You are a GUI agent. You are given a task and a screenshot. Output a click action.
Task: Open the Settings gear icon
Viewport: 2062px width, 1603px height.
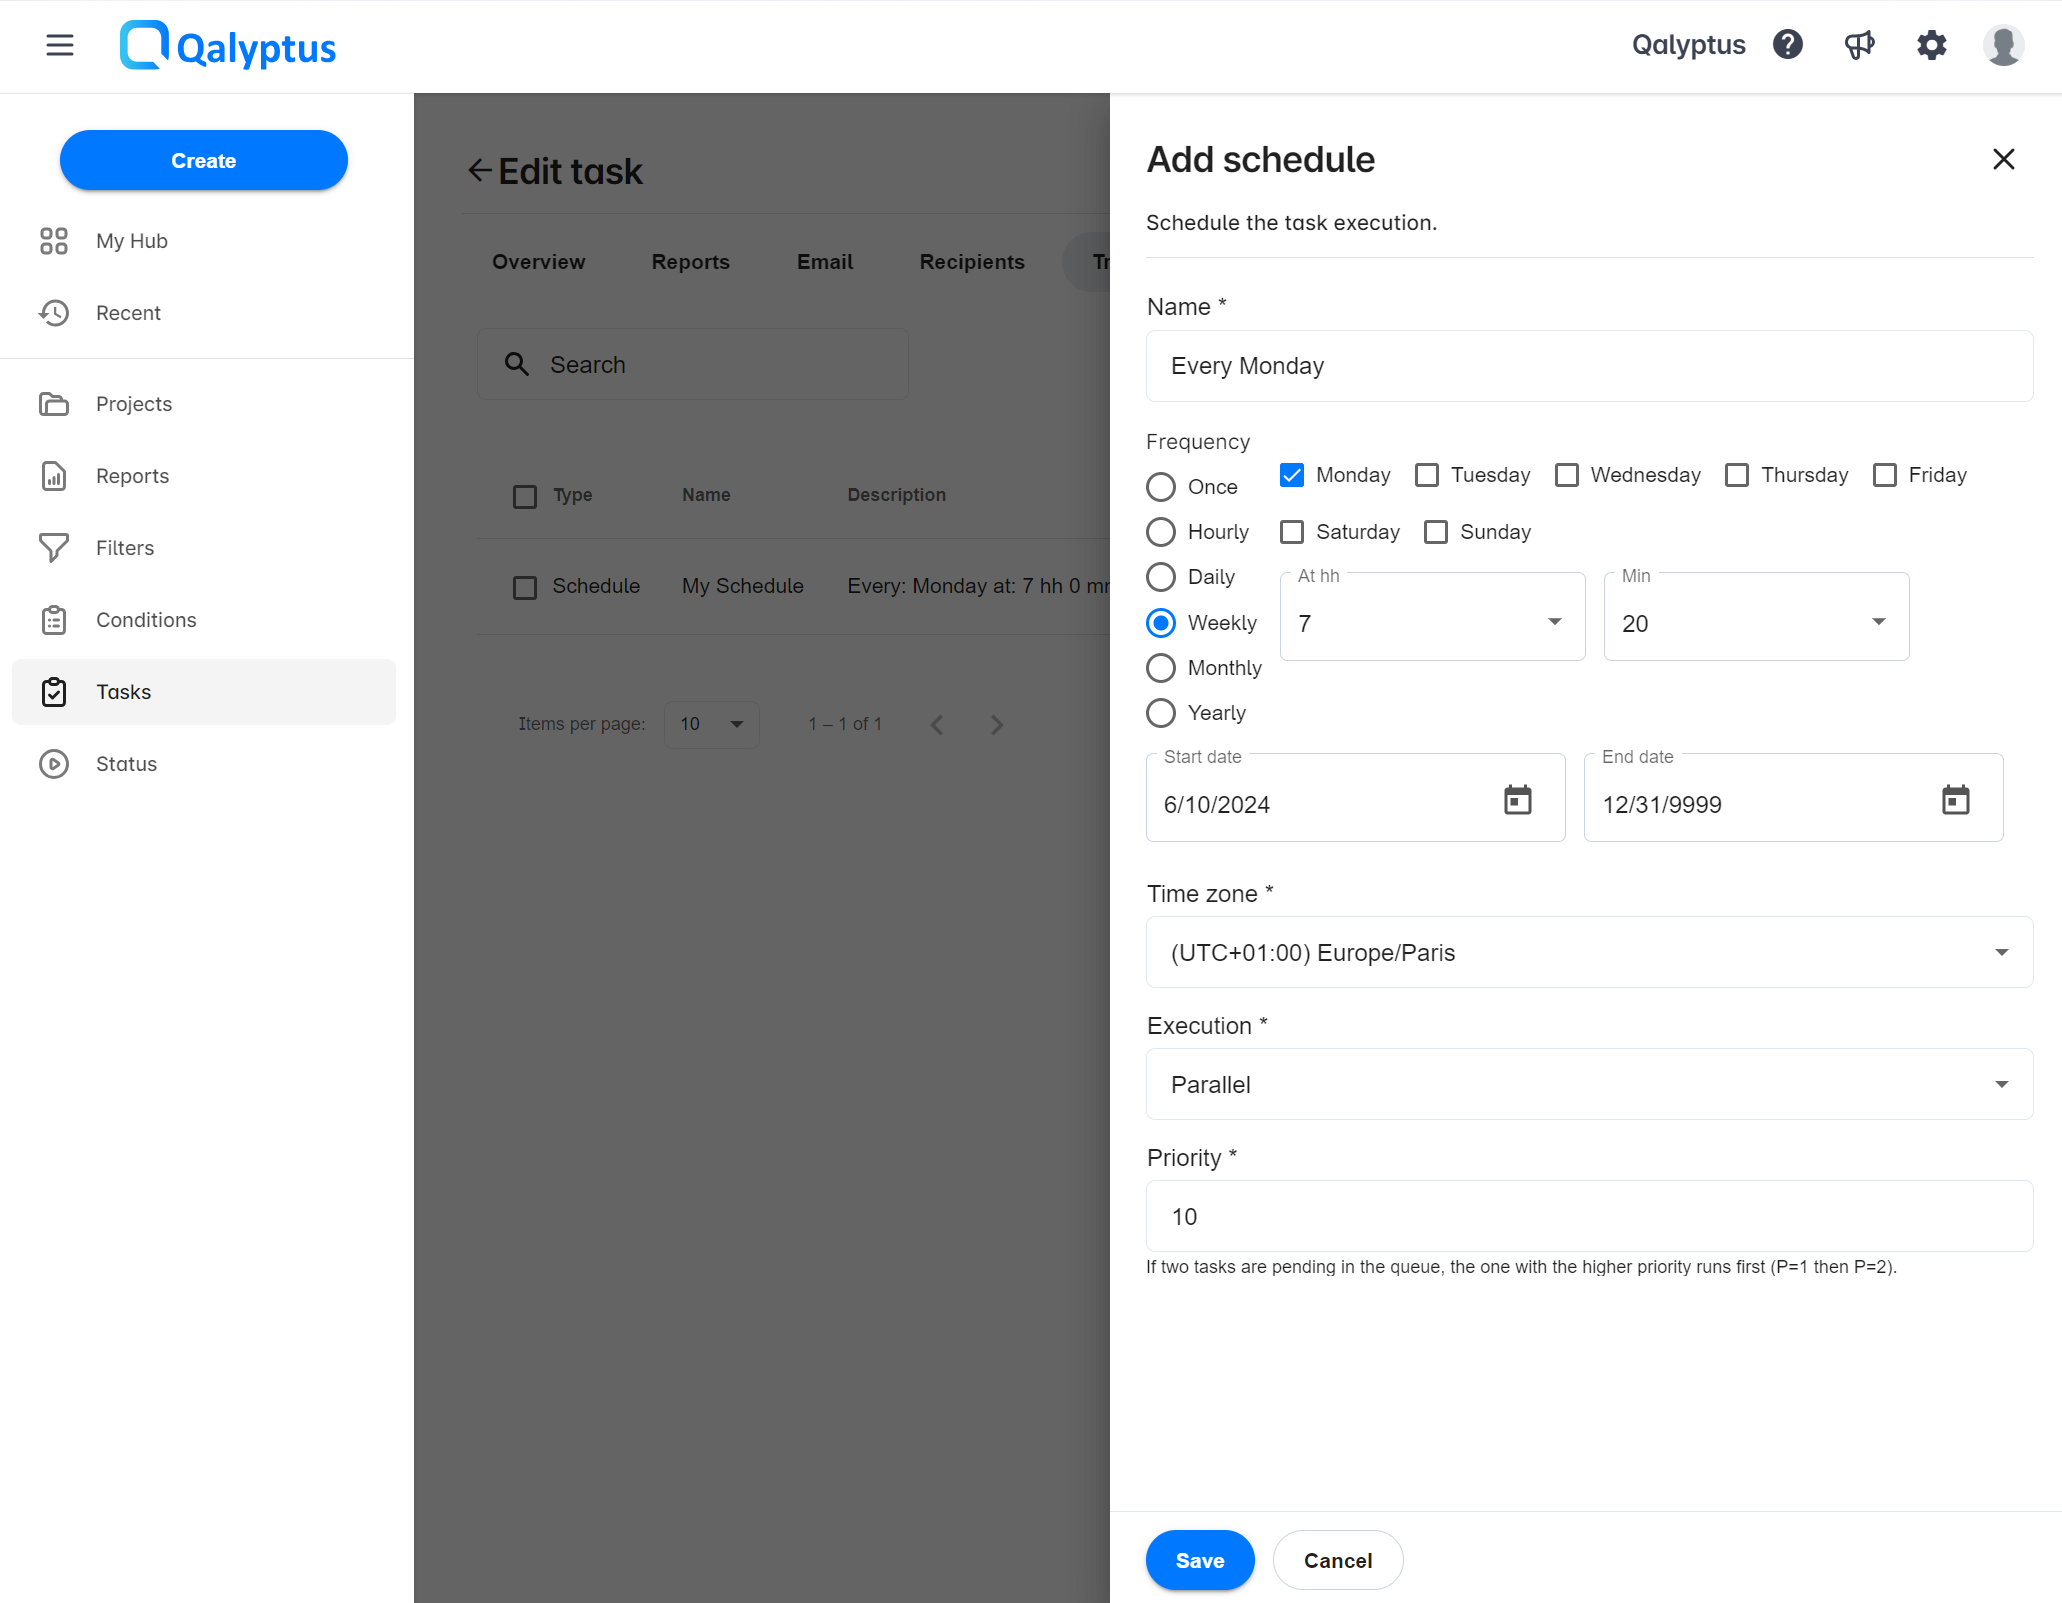click(x=1933, y=45)
